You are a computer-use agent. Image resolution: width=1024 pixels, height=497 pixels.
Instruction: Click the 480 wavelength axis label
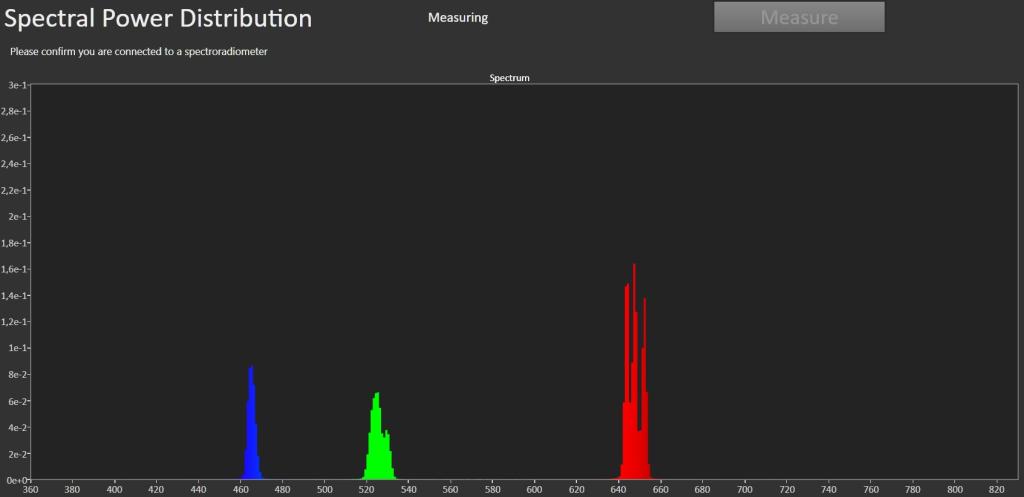point(283,489)
